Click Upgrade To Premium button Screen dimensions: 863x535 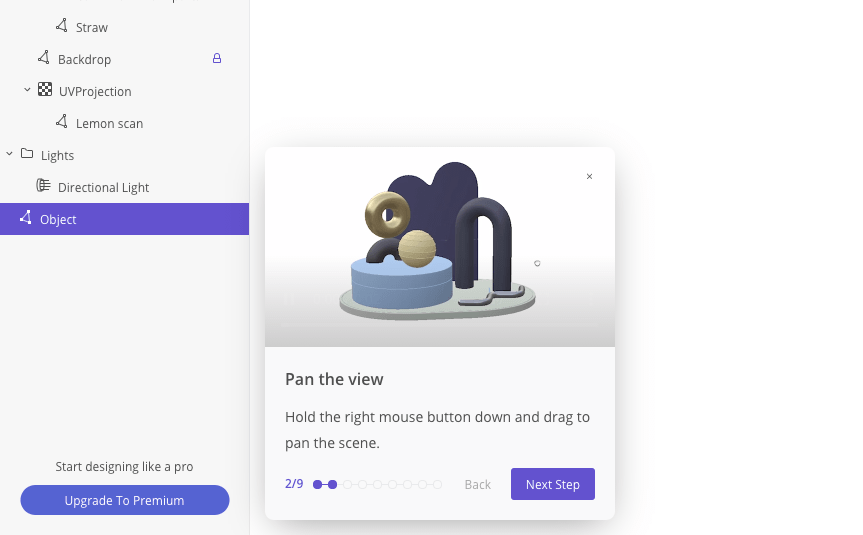click(125, 500)
